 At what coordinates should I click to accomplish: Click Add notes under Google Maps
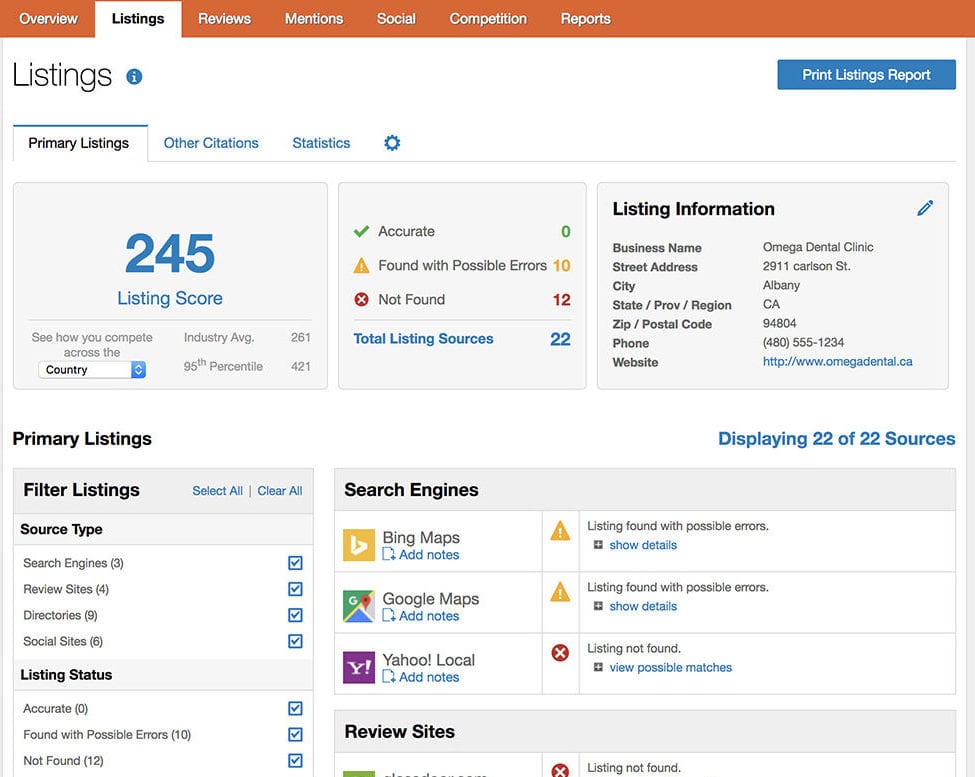tap(429, 615)
